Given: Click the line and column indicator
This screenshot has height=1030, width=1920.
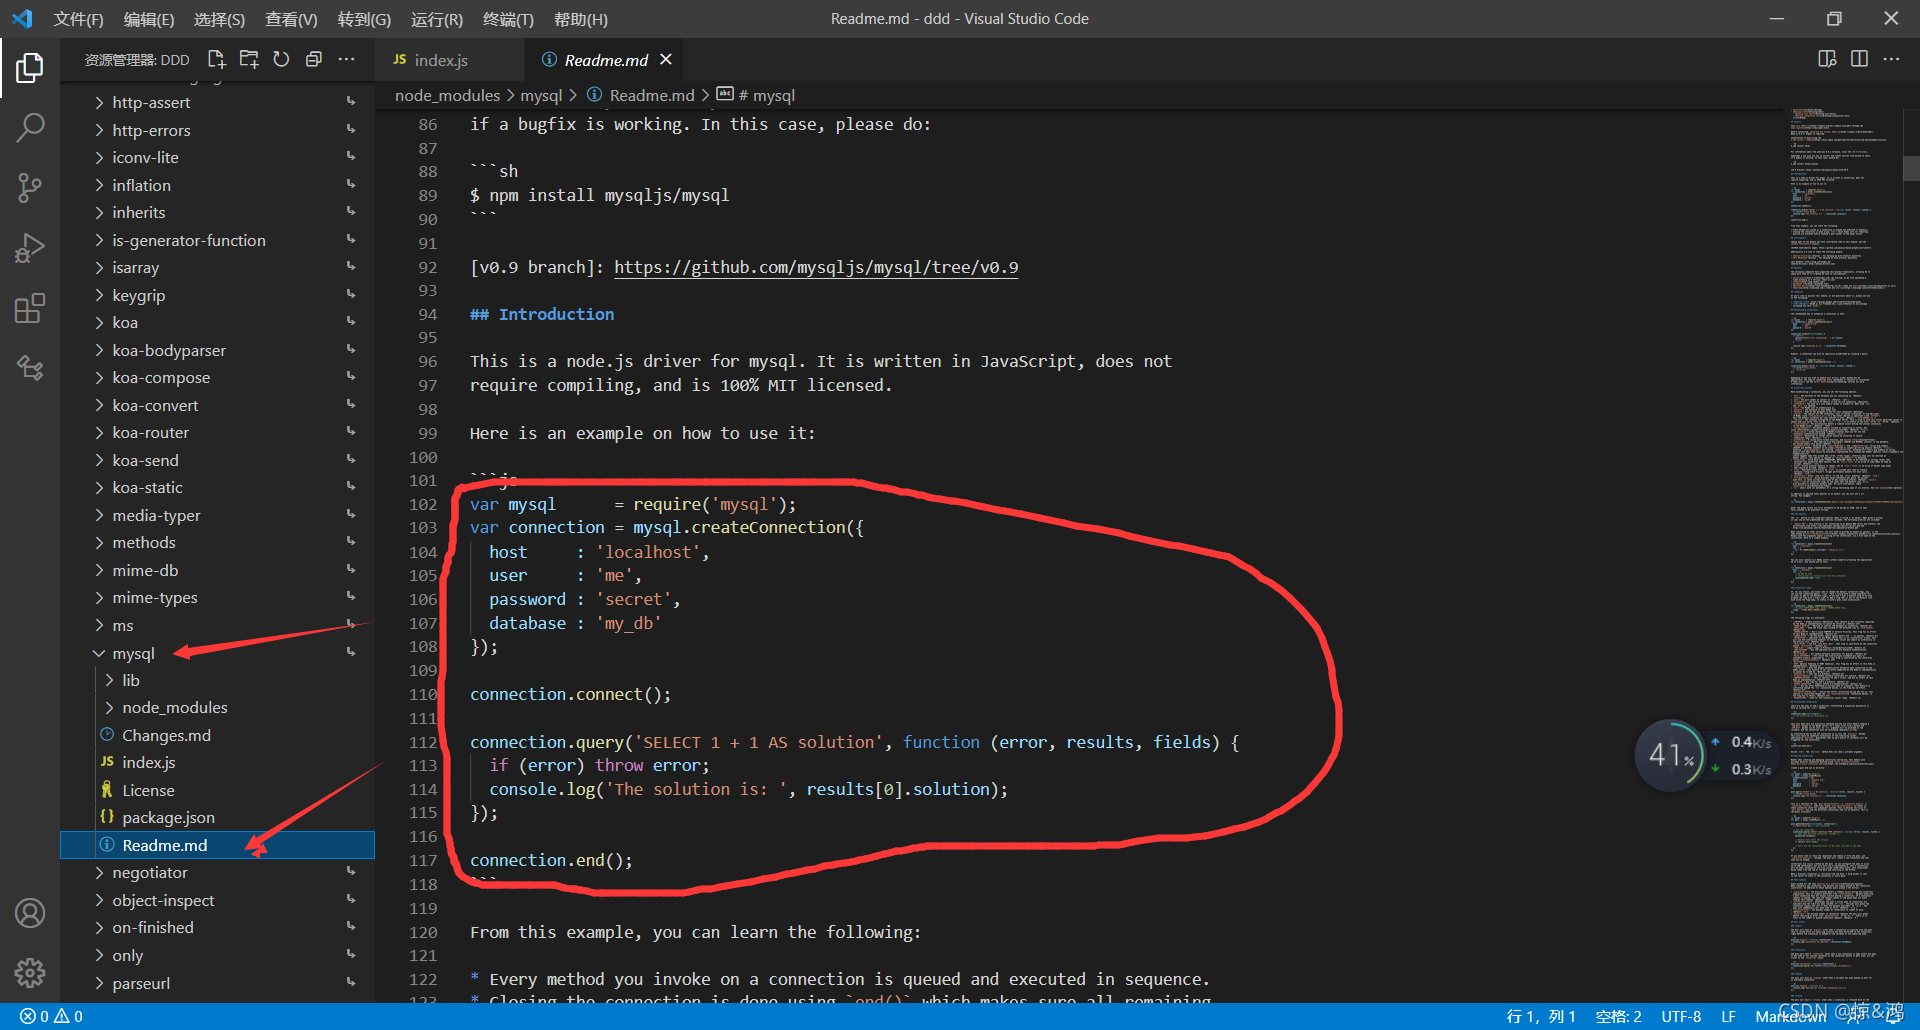Looking at the screenshot, I should [1541, 1016].
